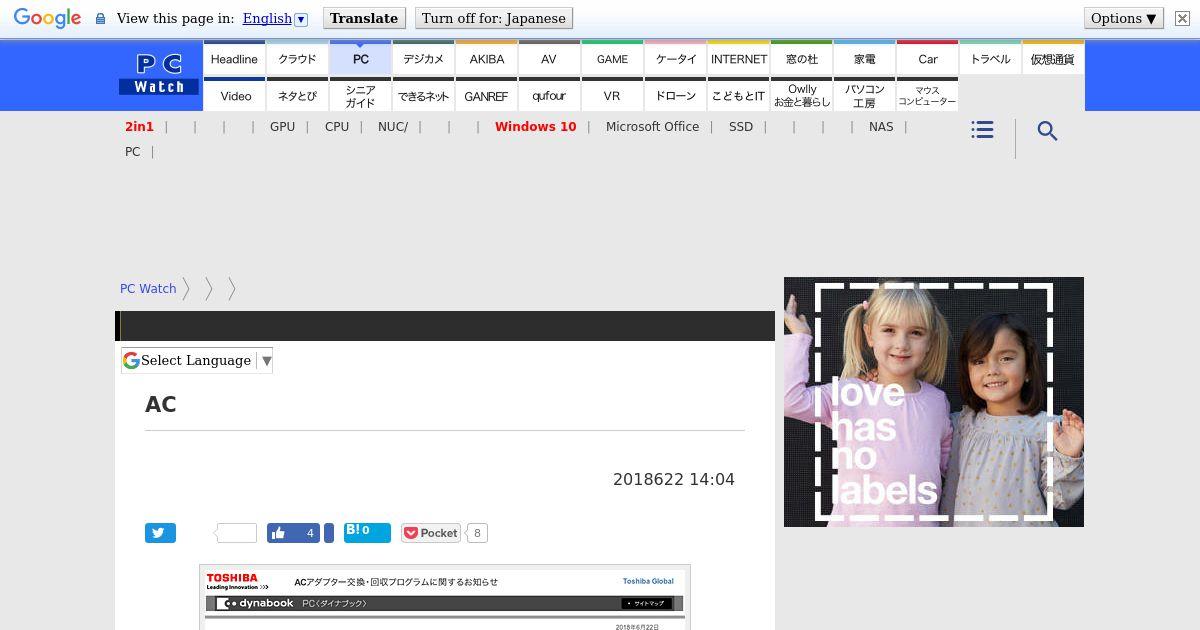The image size is (1200, 630).
Task: Open the Car tab
Action: point(927,59)
